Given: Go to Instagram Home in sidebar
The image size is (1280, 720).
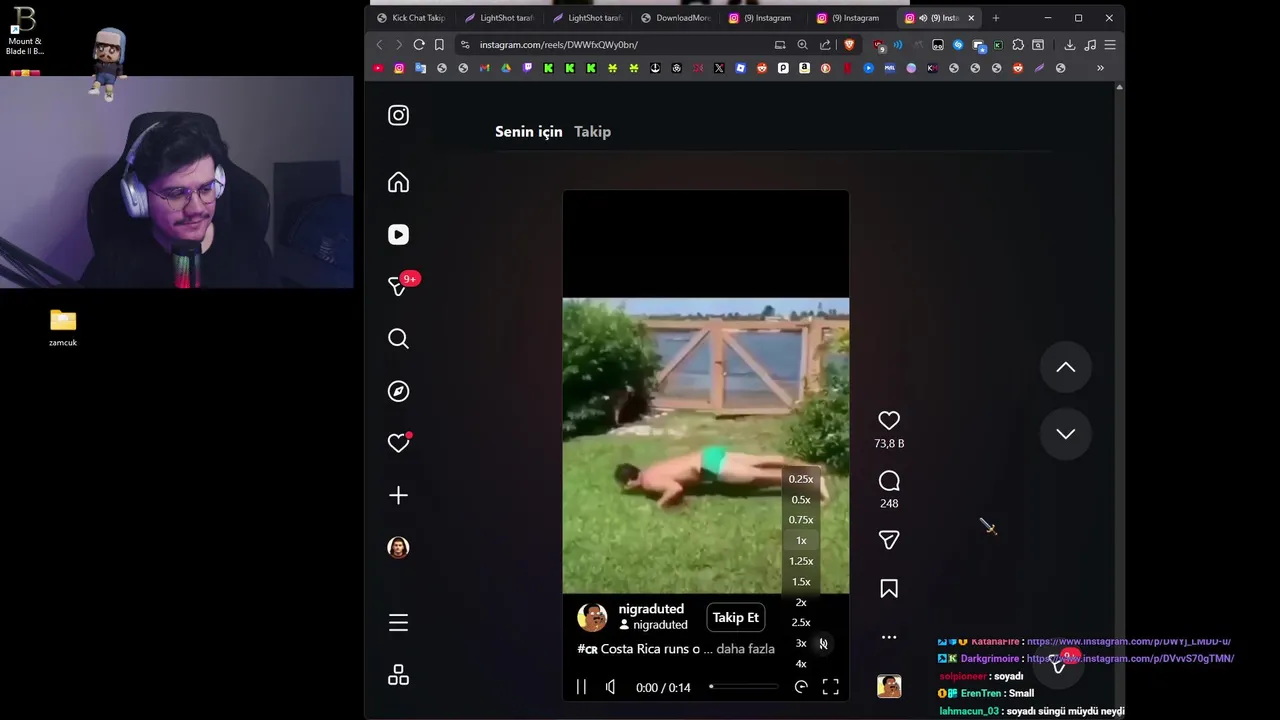Looking at the screenshot, I should pyautogui.click(x=398, y=182).
